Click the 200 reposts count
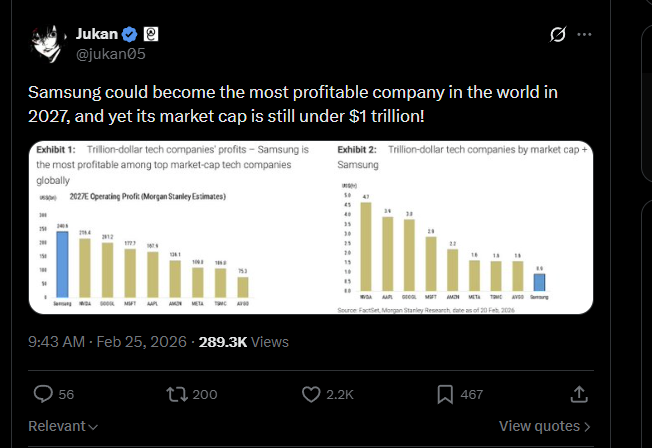The height and width of the screenshot is (448, 652). pyautogui.click(x=204, y=394)
